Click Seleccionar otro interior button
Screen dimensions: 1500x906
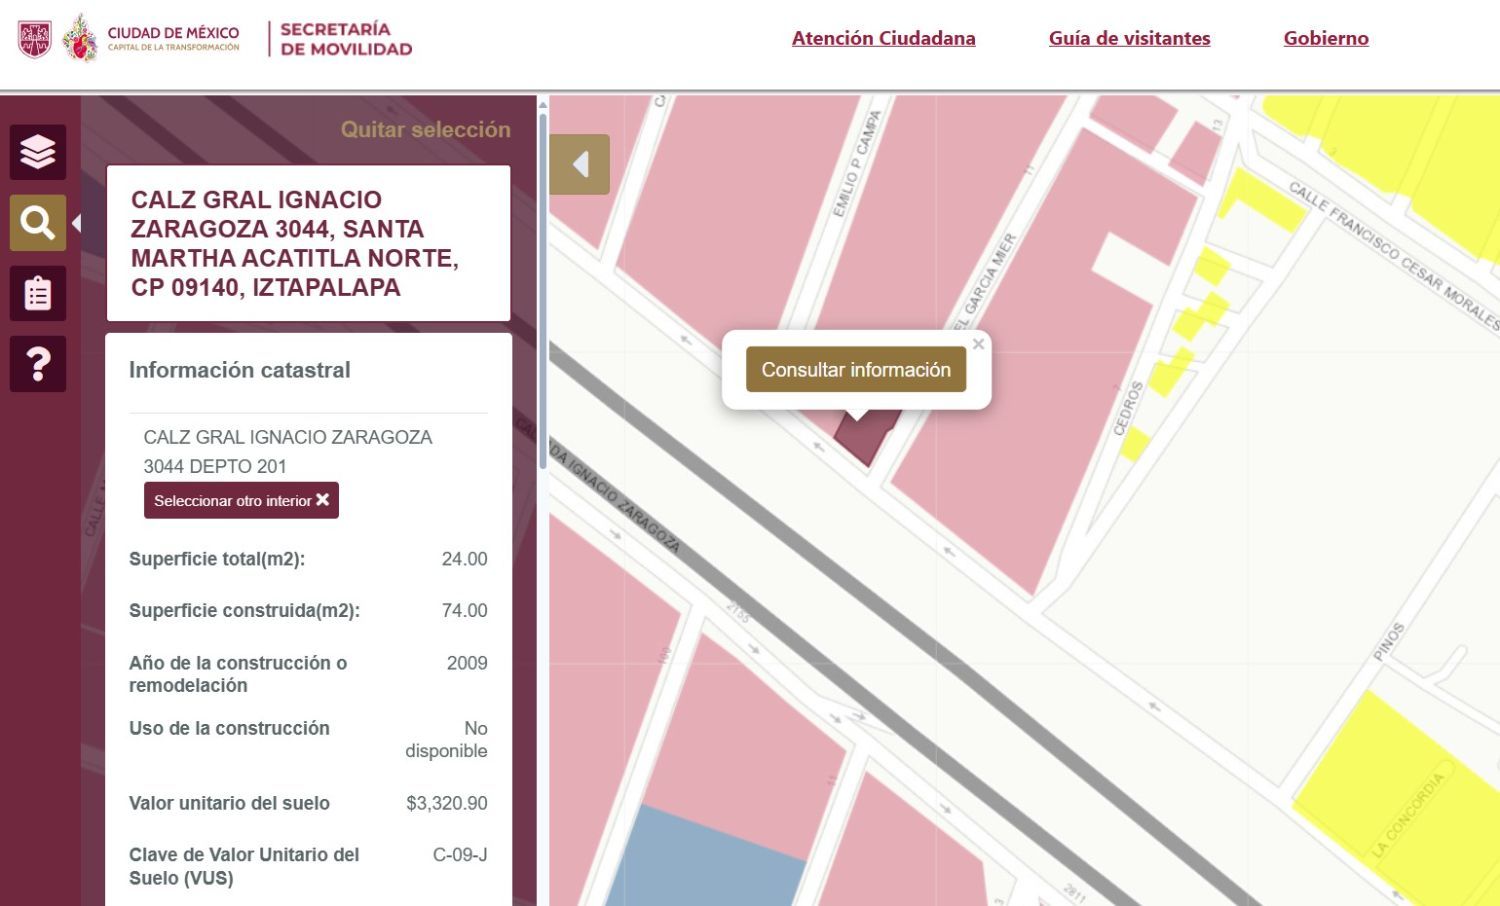point(241,500)
